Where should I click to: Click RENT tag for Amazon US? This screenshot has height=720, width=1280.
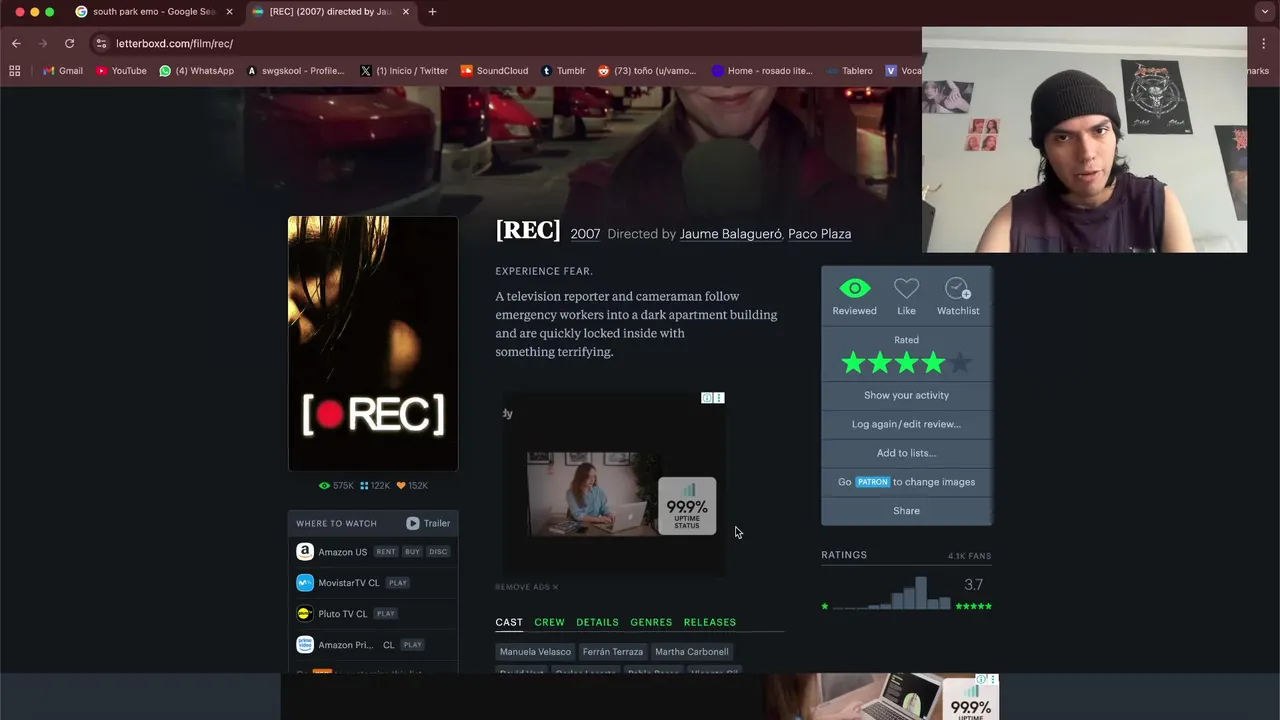pyautogui.click(x=386, y=552)
